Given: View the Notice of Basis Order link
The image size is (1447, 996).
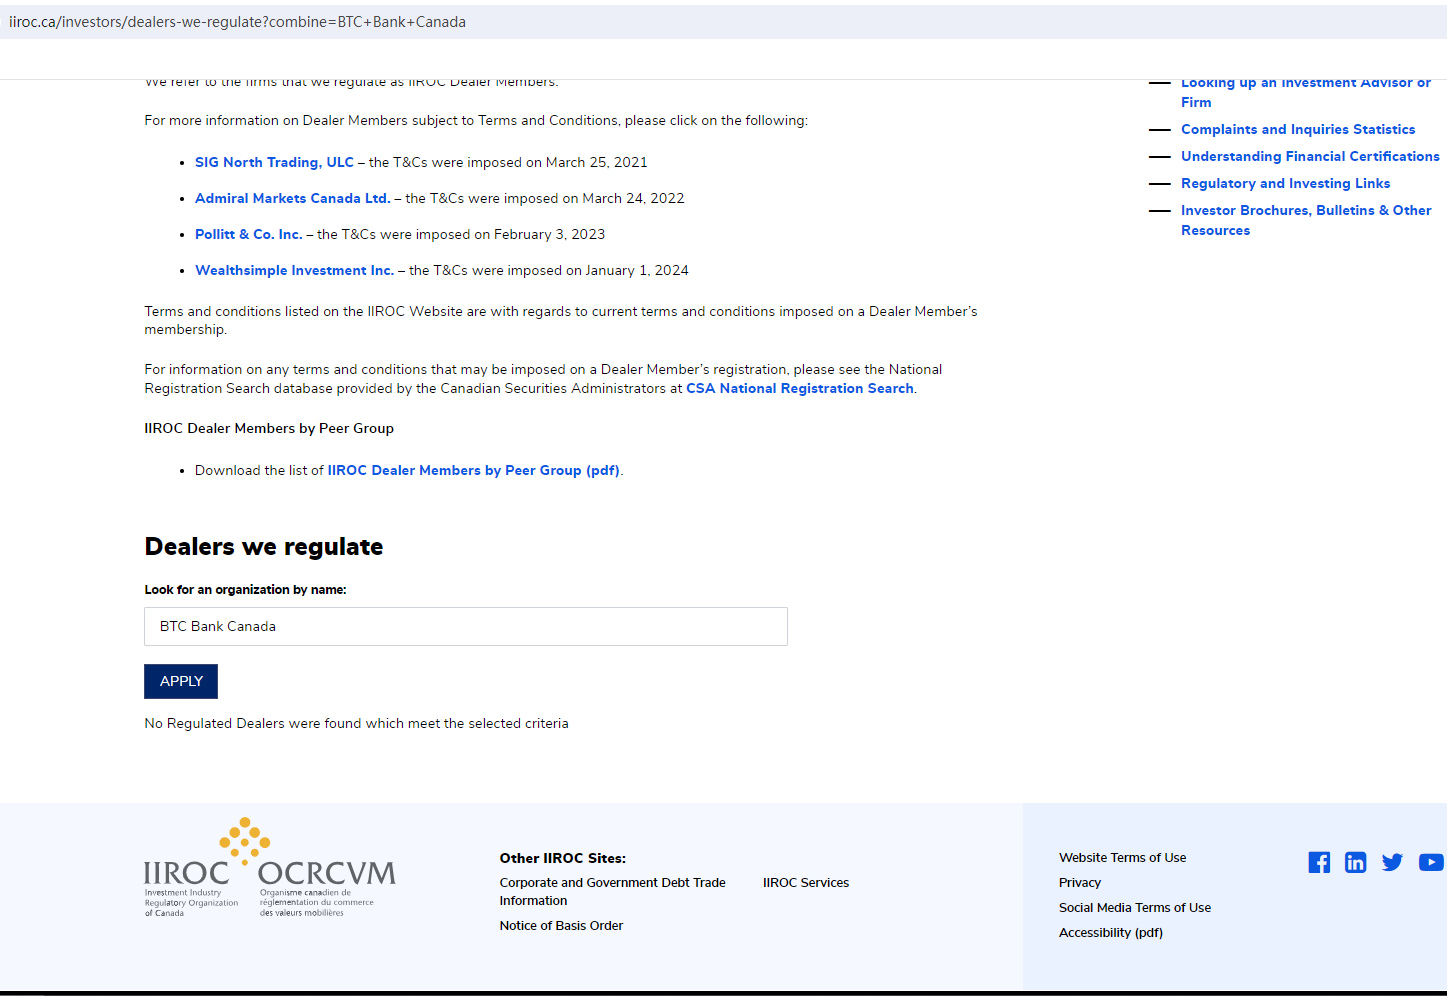Looking at the screenshot, I should click(561, 925).
